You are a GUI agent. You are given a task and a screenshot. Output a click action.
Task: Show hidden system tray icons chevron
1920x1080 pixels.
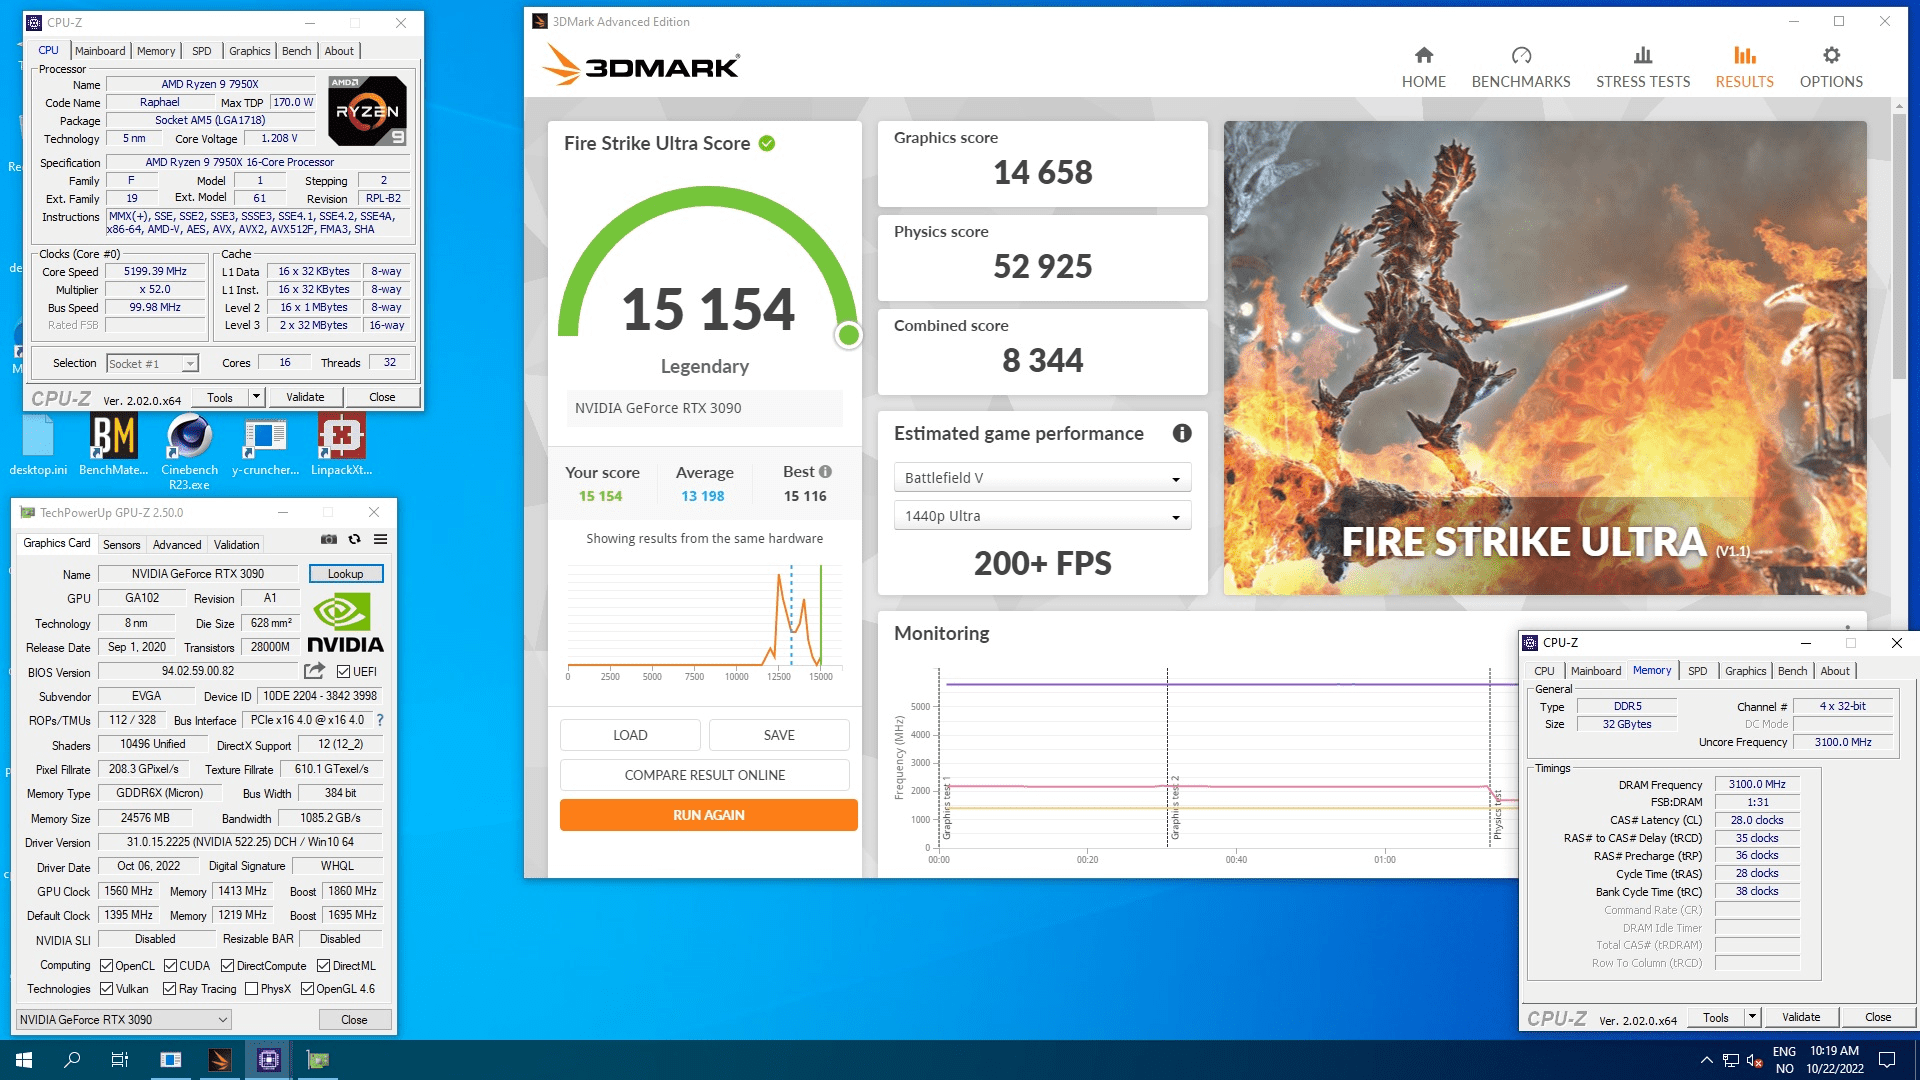click(1706, 1060)
